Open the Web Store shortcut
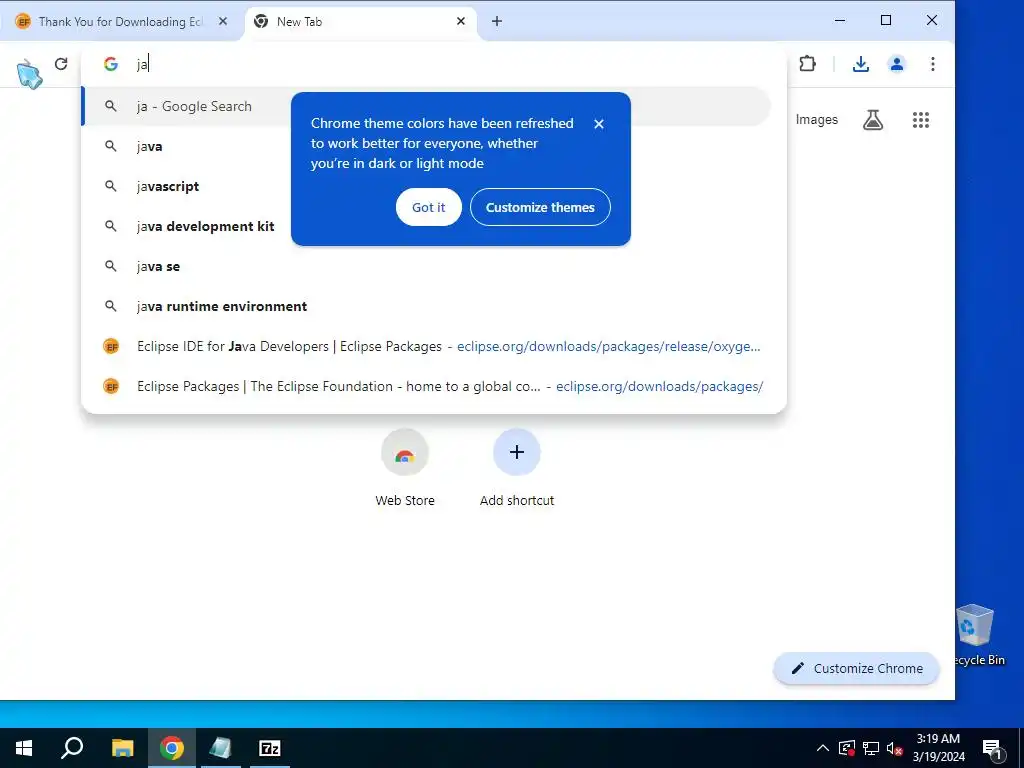Viewport: 1024px width, 768px height. 405,468
